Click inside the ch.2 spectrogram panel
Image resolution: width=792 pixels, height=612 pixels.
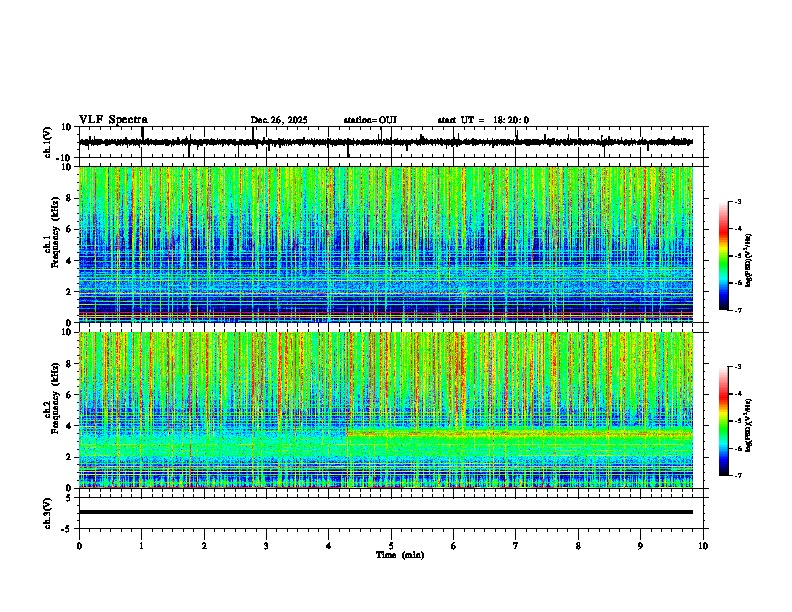pyautogui.click(x=386, y=410)
